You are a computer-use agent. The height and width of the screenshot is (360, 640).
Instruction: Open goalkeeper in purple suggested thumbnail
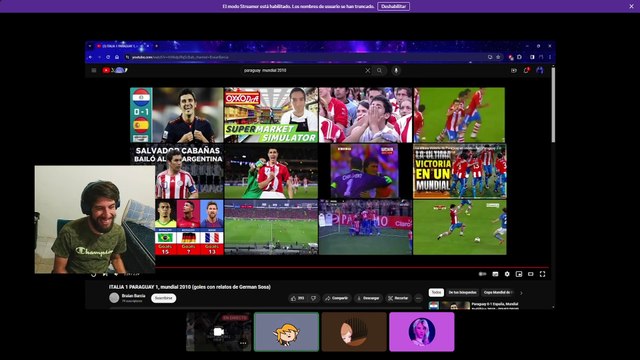pos(365,171)
